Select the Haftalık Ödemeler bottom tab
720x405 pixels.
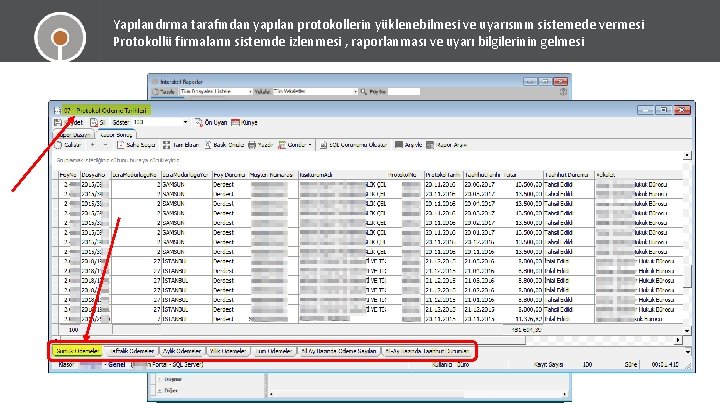(x=132, y=351)
